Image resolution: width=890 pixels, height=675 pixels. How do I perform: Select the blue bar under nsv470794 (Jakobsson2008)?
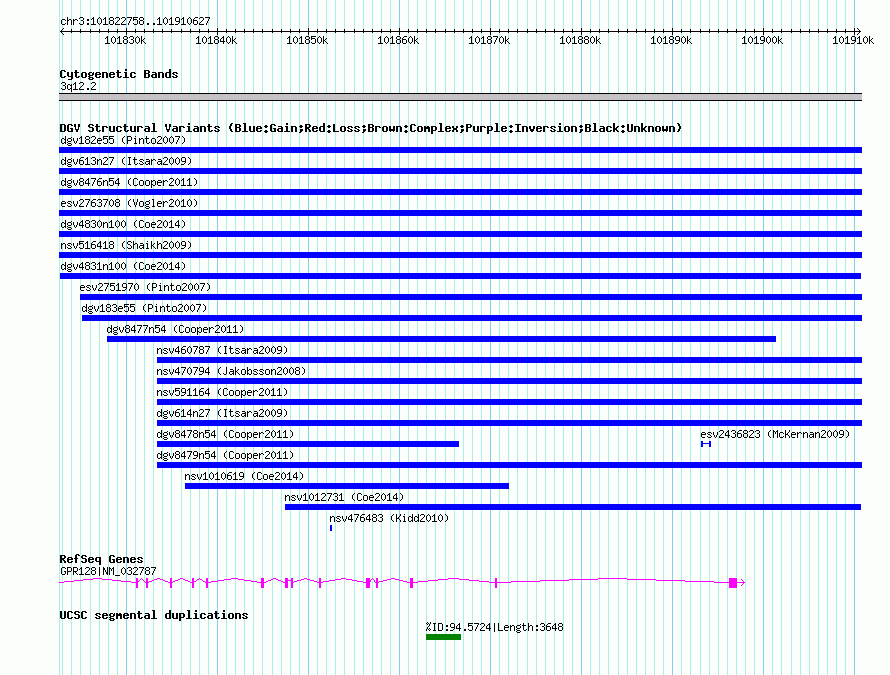509,381
